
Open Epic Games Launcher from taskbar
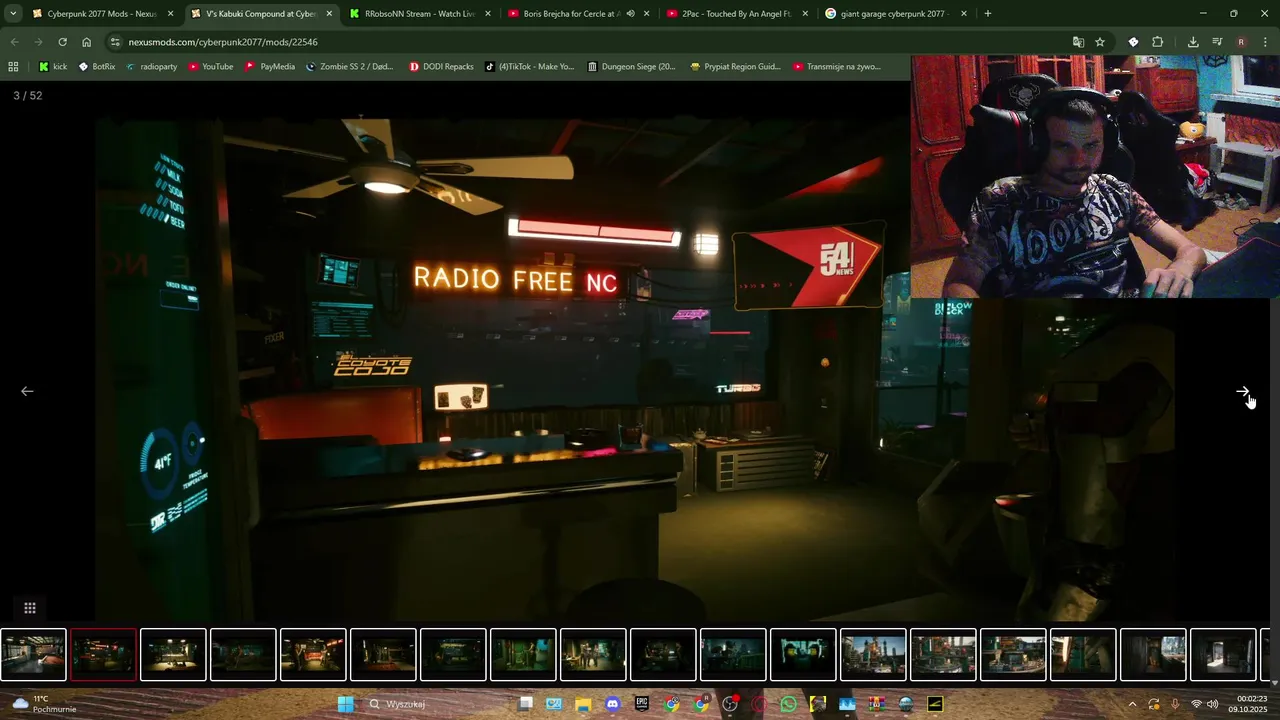pyautogui.click(x=641, y=704)
